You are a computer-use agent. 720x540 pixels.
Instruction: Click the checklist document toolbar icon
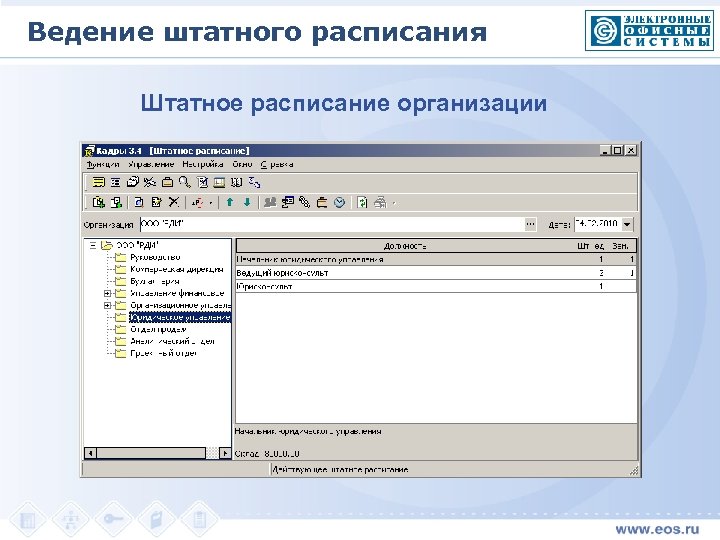click(x=202, y=182)
